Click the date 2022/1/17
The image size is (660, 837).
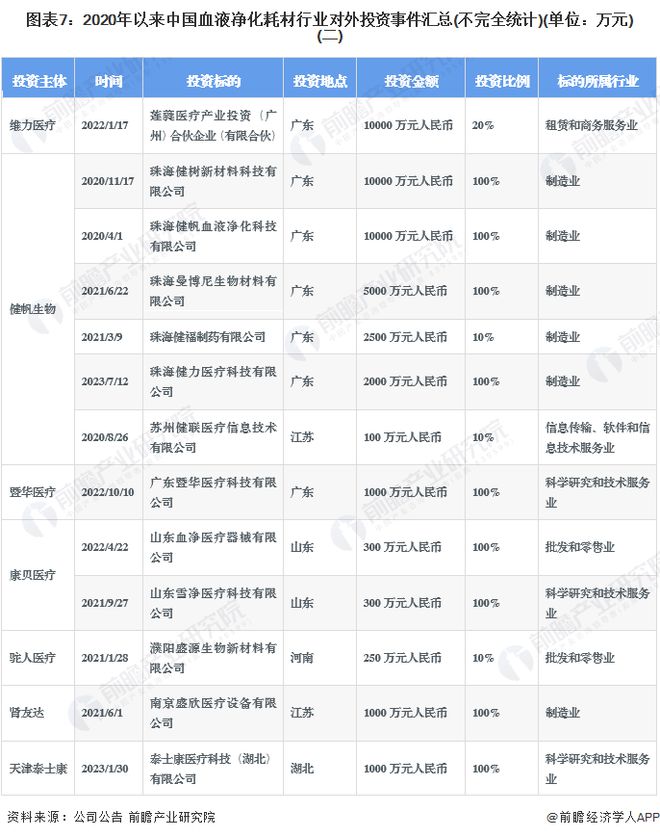[105, 125]
